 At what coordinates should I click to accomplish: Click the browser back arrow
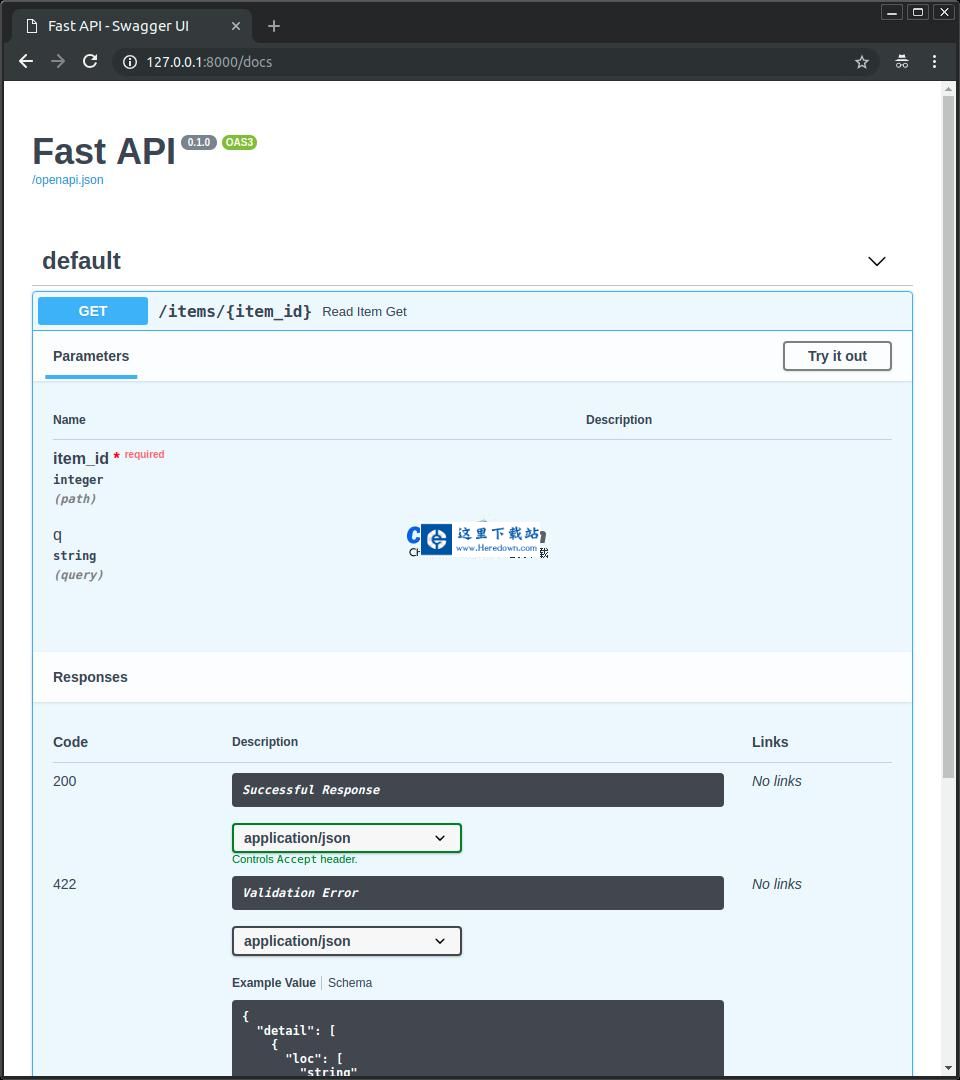click(x=25, y=61)
